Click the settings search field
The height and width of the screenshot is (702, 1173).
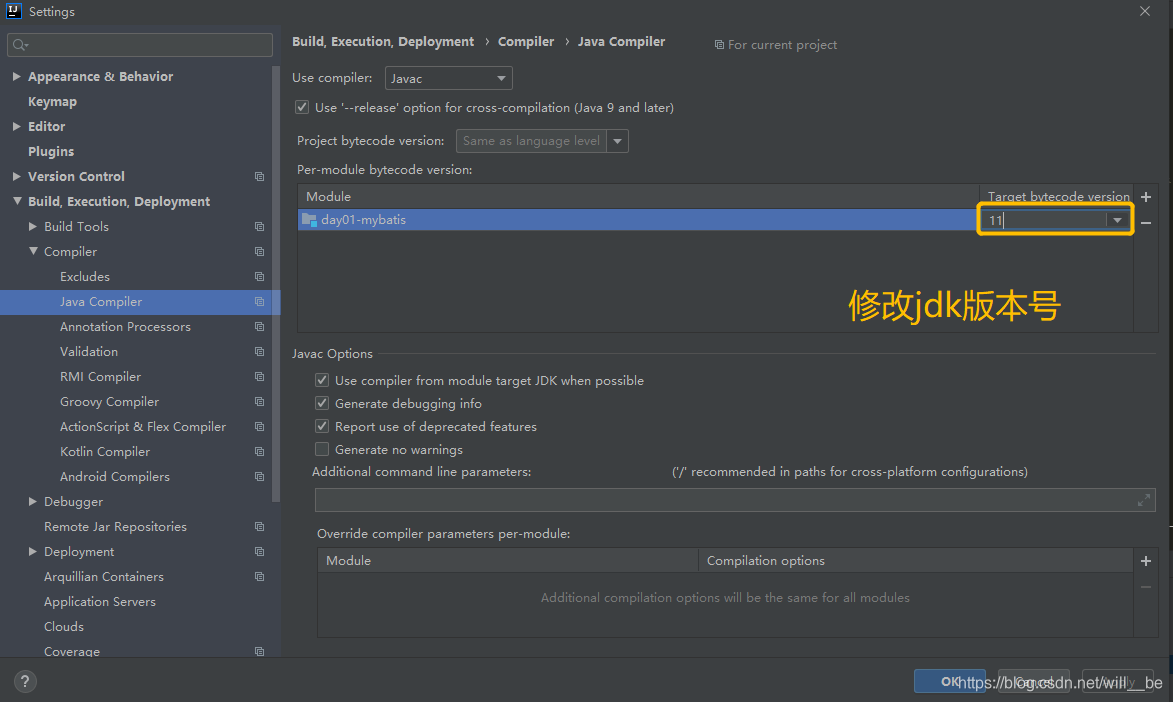tap(140, 45)
